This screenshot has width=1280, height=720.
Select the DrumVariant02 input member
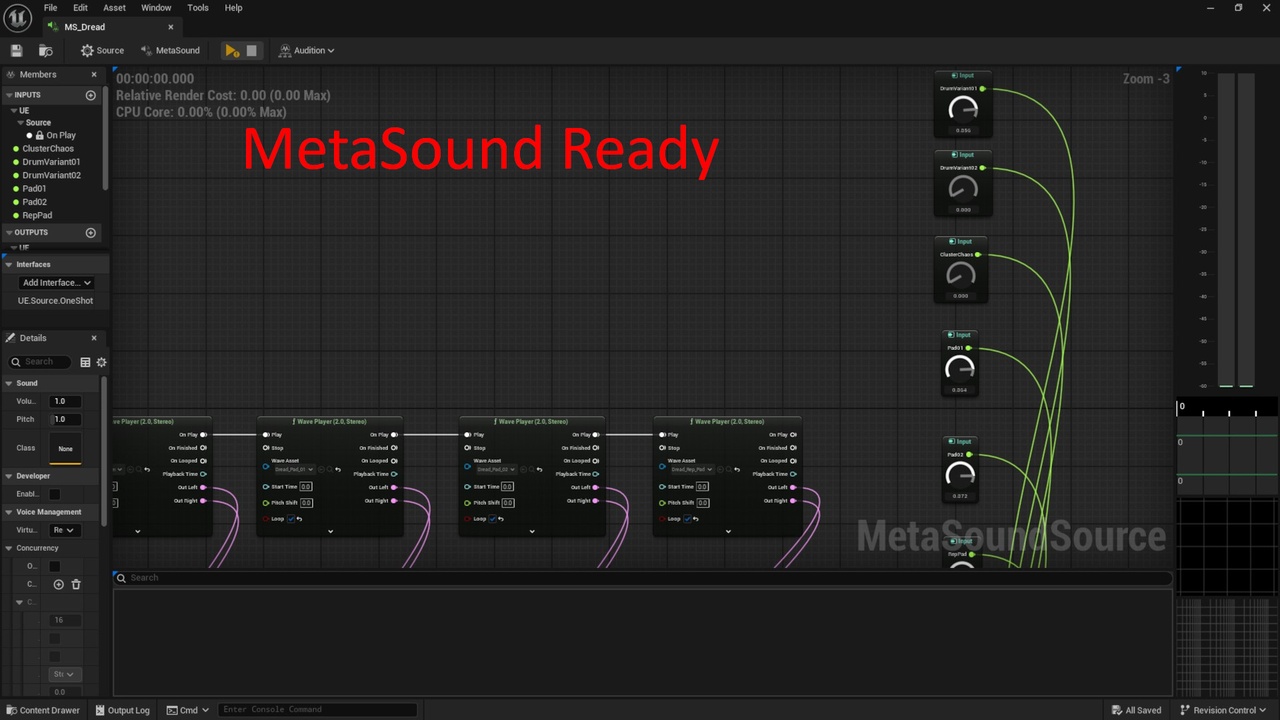(51, 175)
